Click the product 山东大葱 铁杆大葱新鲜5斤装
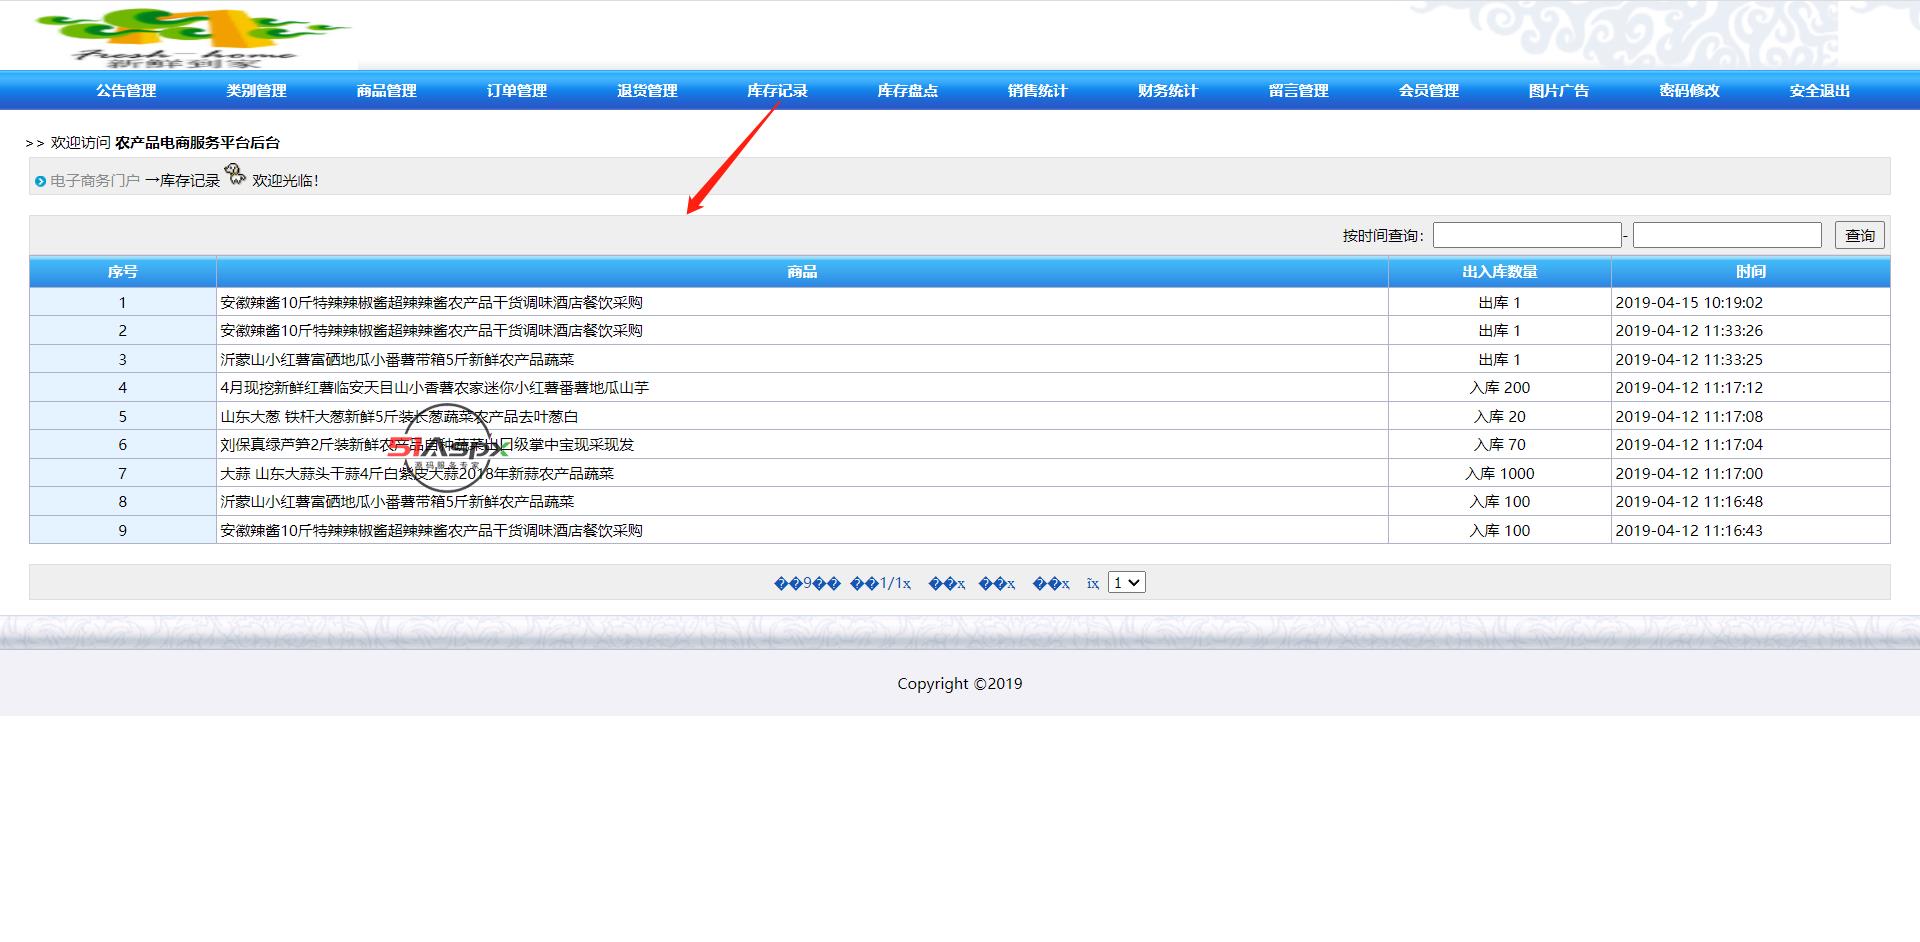Screen dimensions: 1920x942 pos(400,417)
